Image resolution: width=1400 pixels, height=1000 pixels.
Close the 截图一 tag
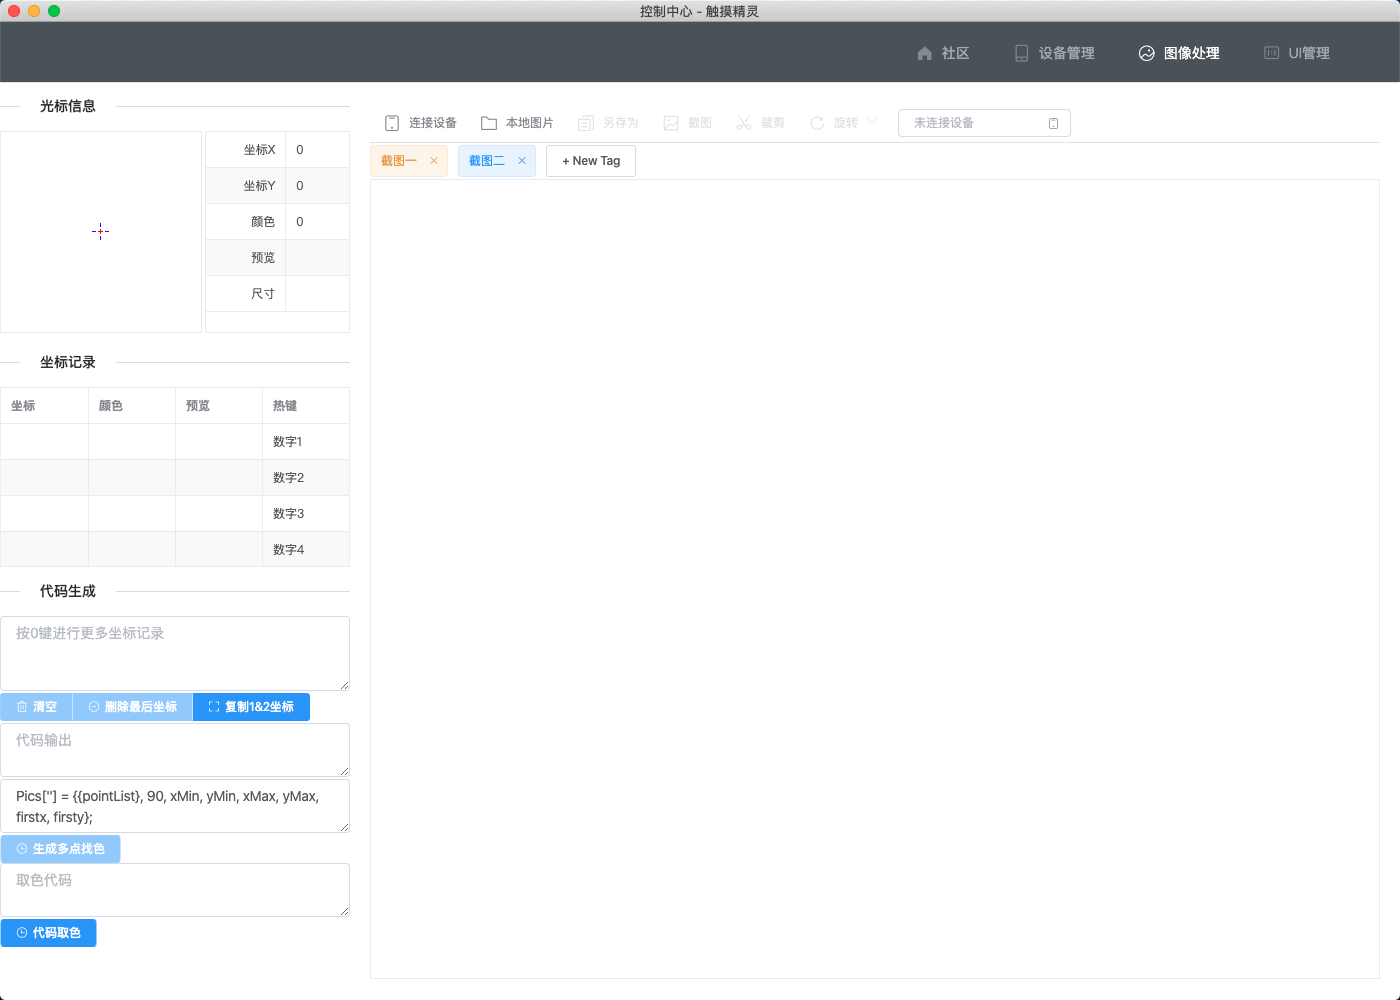tap(434, 161)
